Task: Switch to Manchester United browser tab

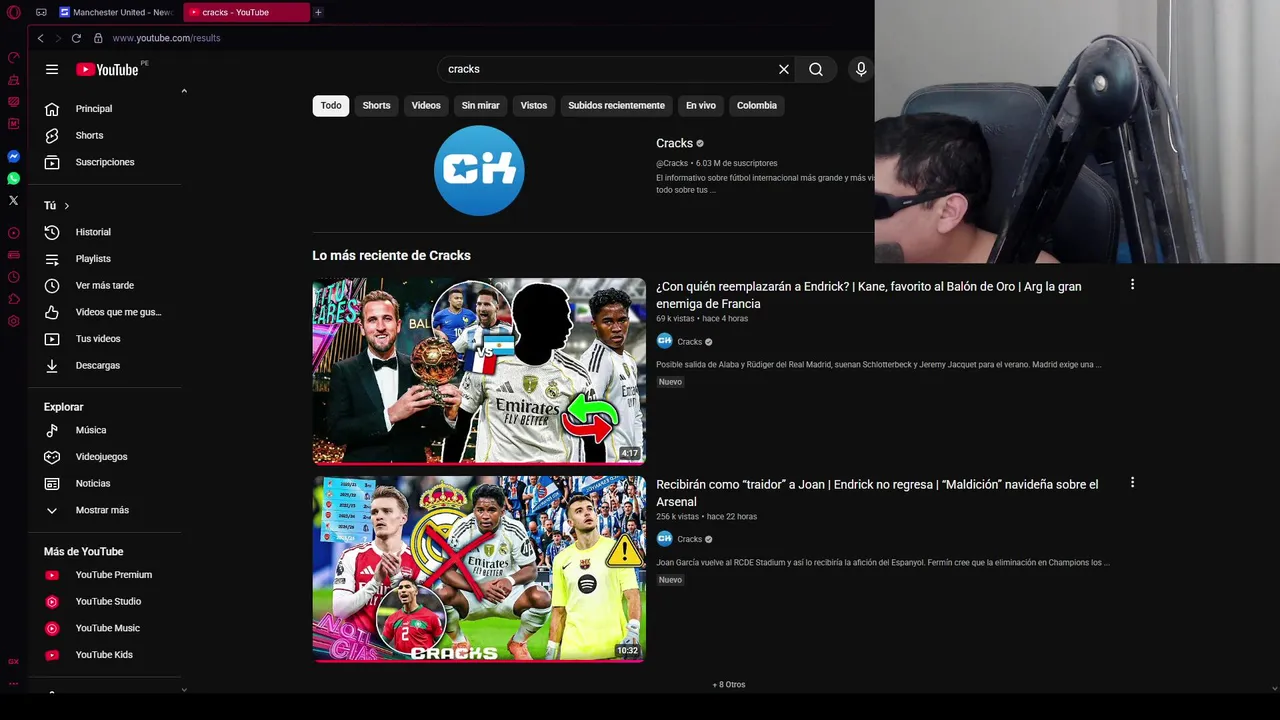Action: [x=116, y=12]
